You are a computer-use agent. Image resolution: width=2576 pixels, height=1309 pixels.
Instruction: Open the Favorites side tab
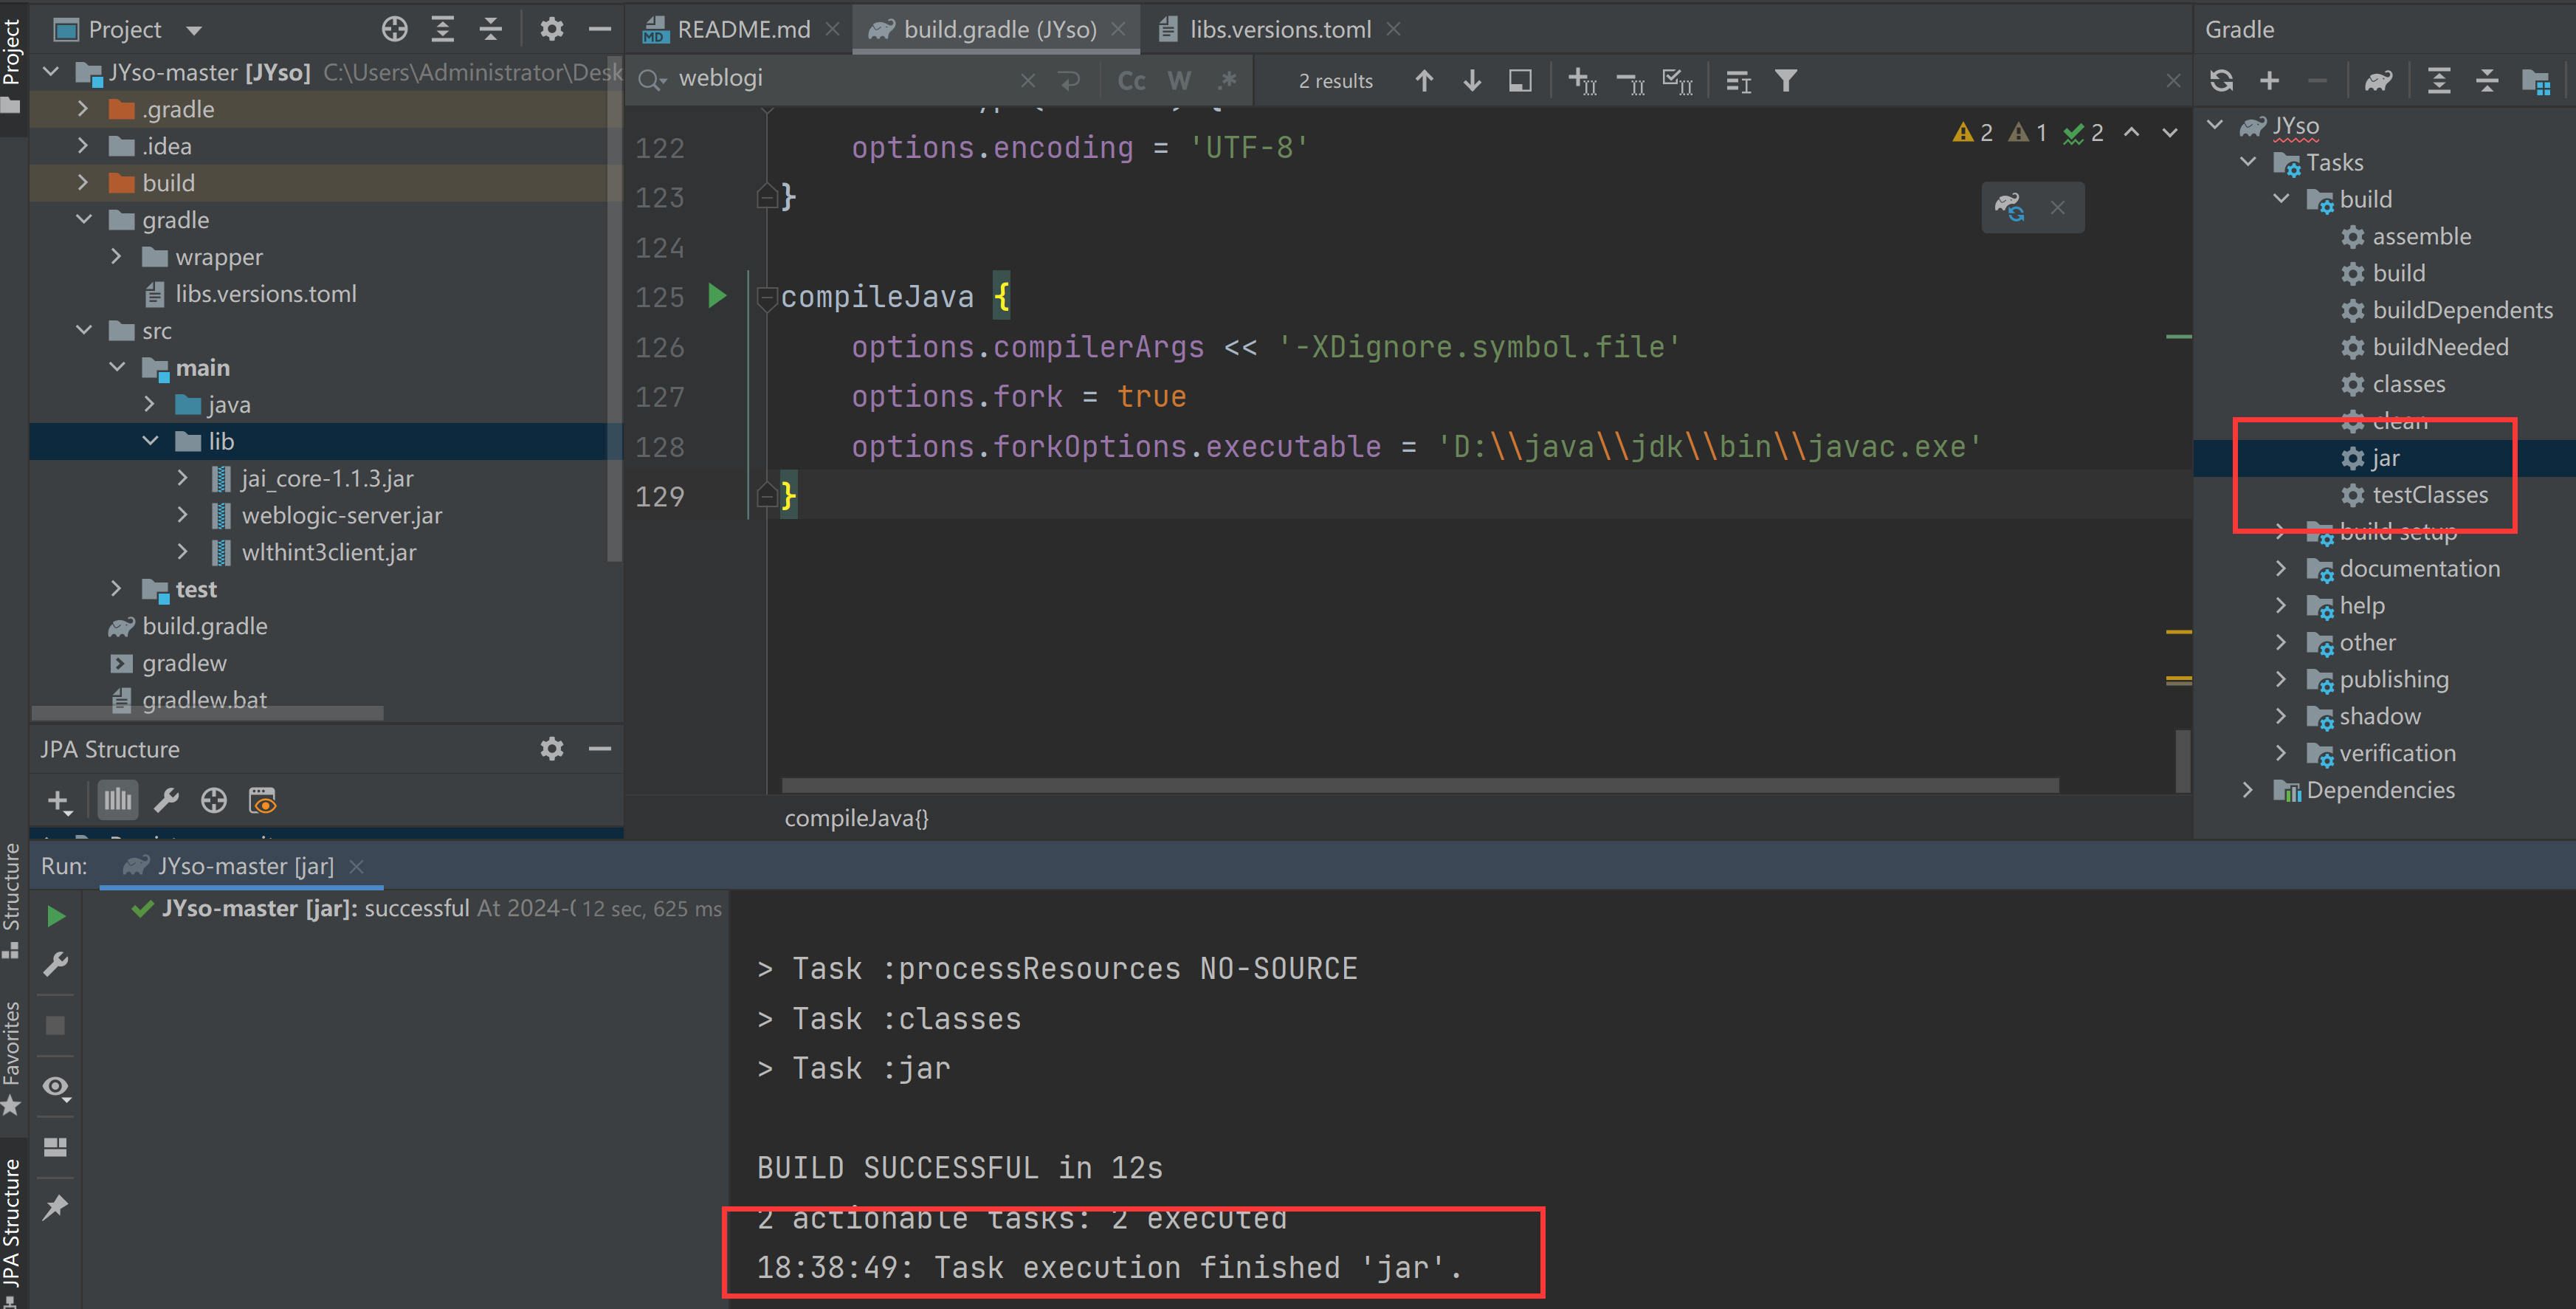point(12,1058)
